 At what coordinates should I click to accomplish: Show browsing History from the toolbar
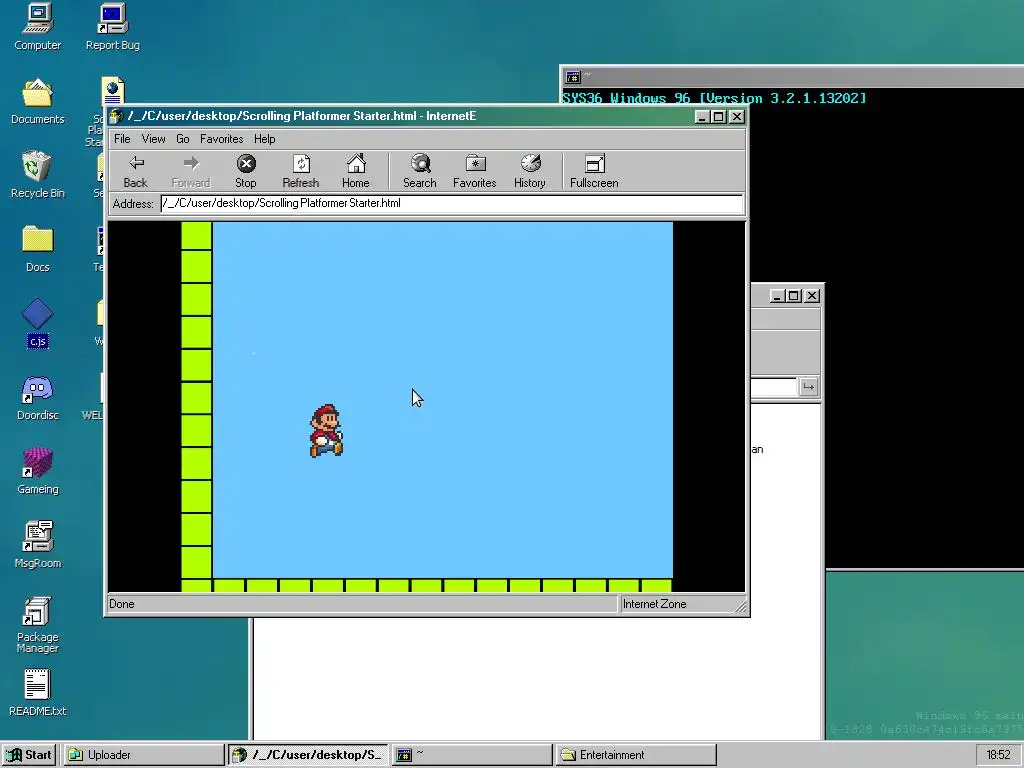pos(530,172)
